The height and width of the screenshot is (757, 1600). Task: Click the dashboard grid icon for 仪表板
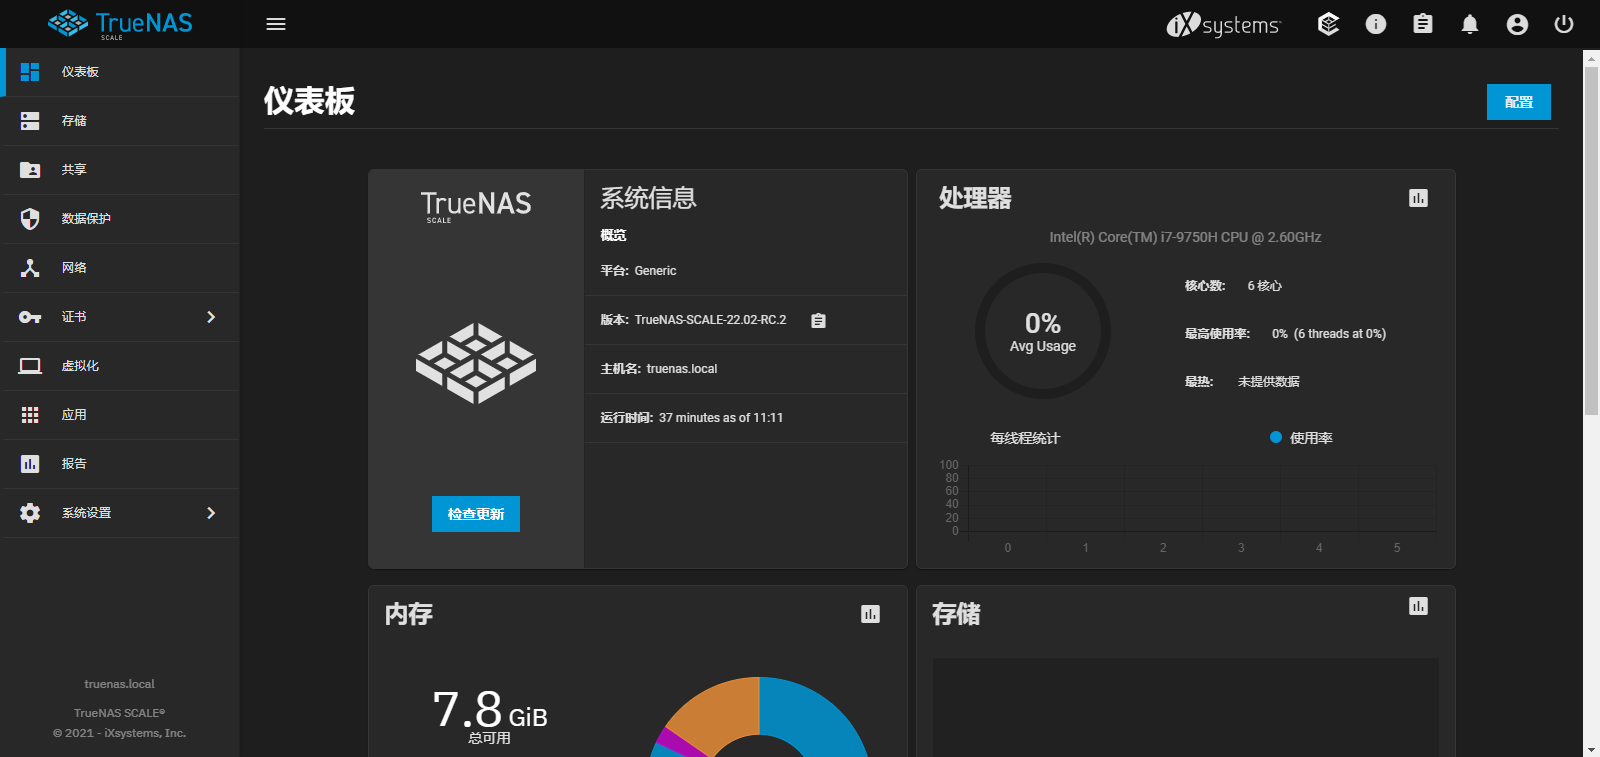point(30,72)
